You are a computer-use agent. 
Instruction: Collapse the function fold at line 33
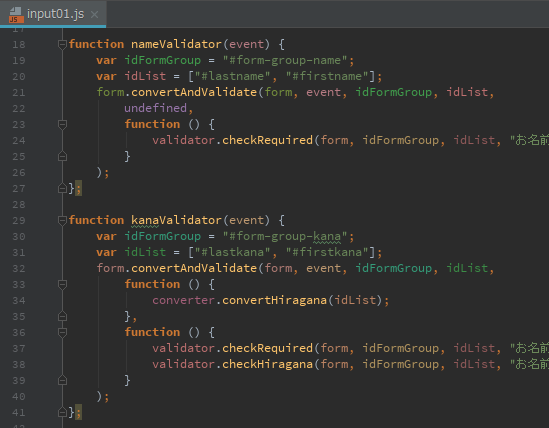(62, 284)
